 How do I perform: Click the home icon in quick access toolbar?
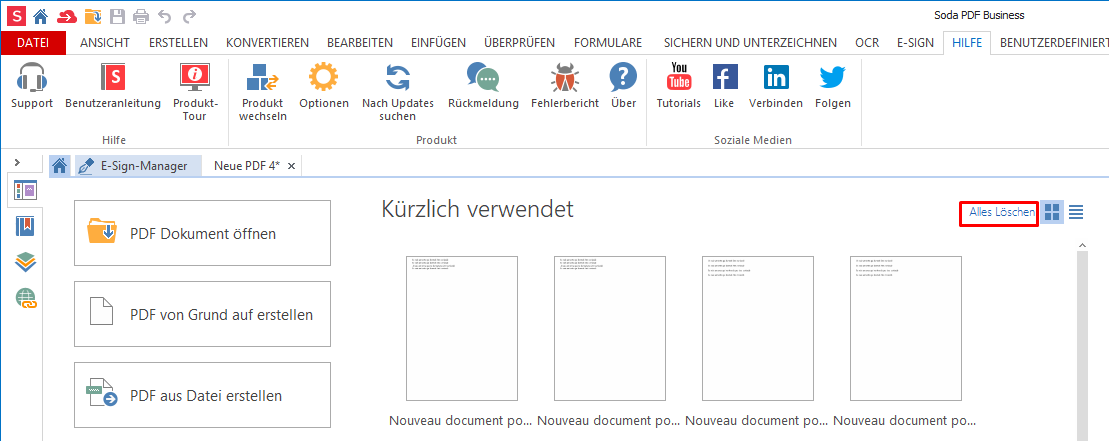(41, 15)
